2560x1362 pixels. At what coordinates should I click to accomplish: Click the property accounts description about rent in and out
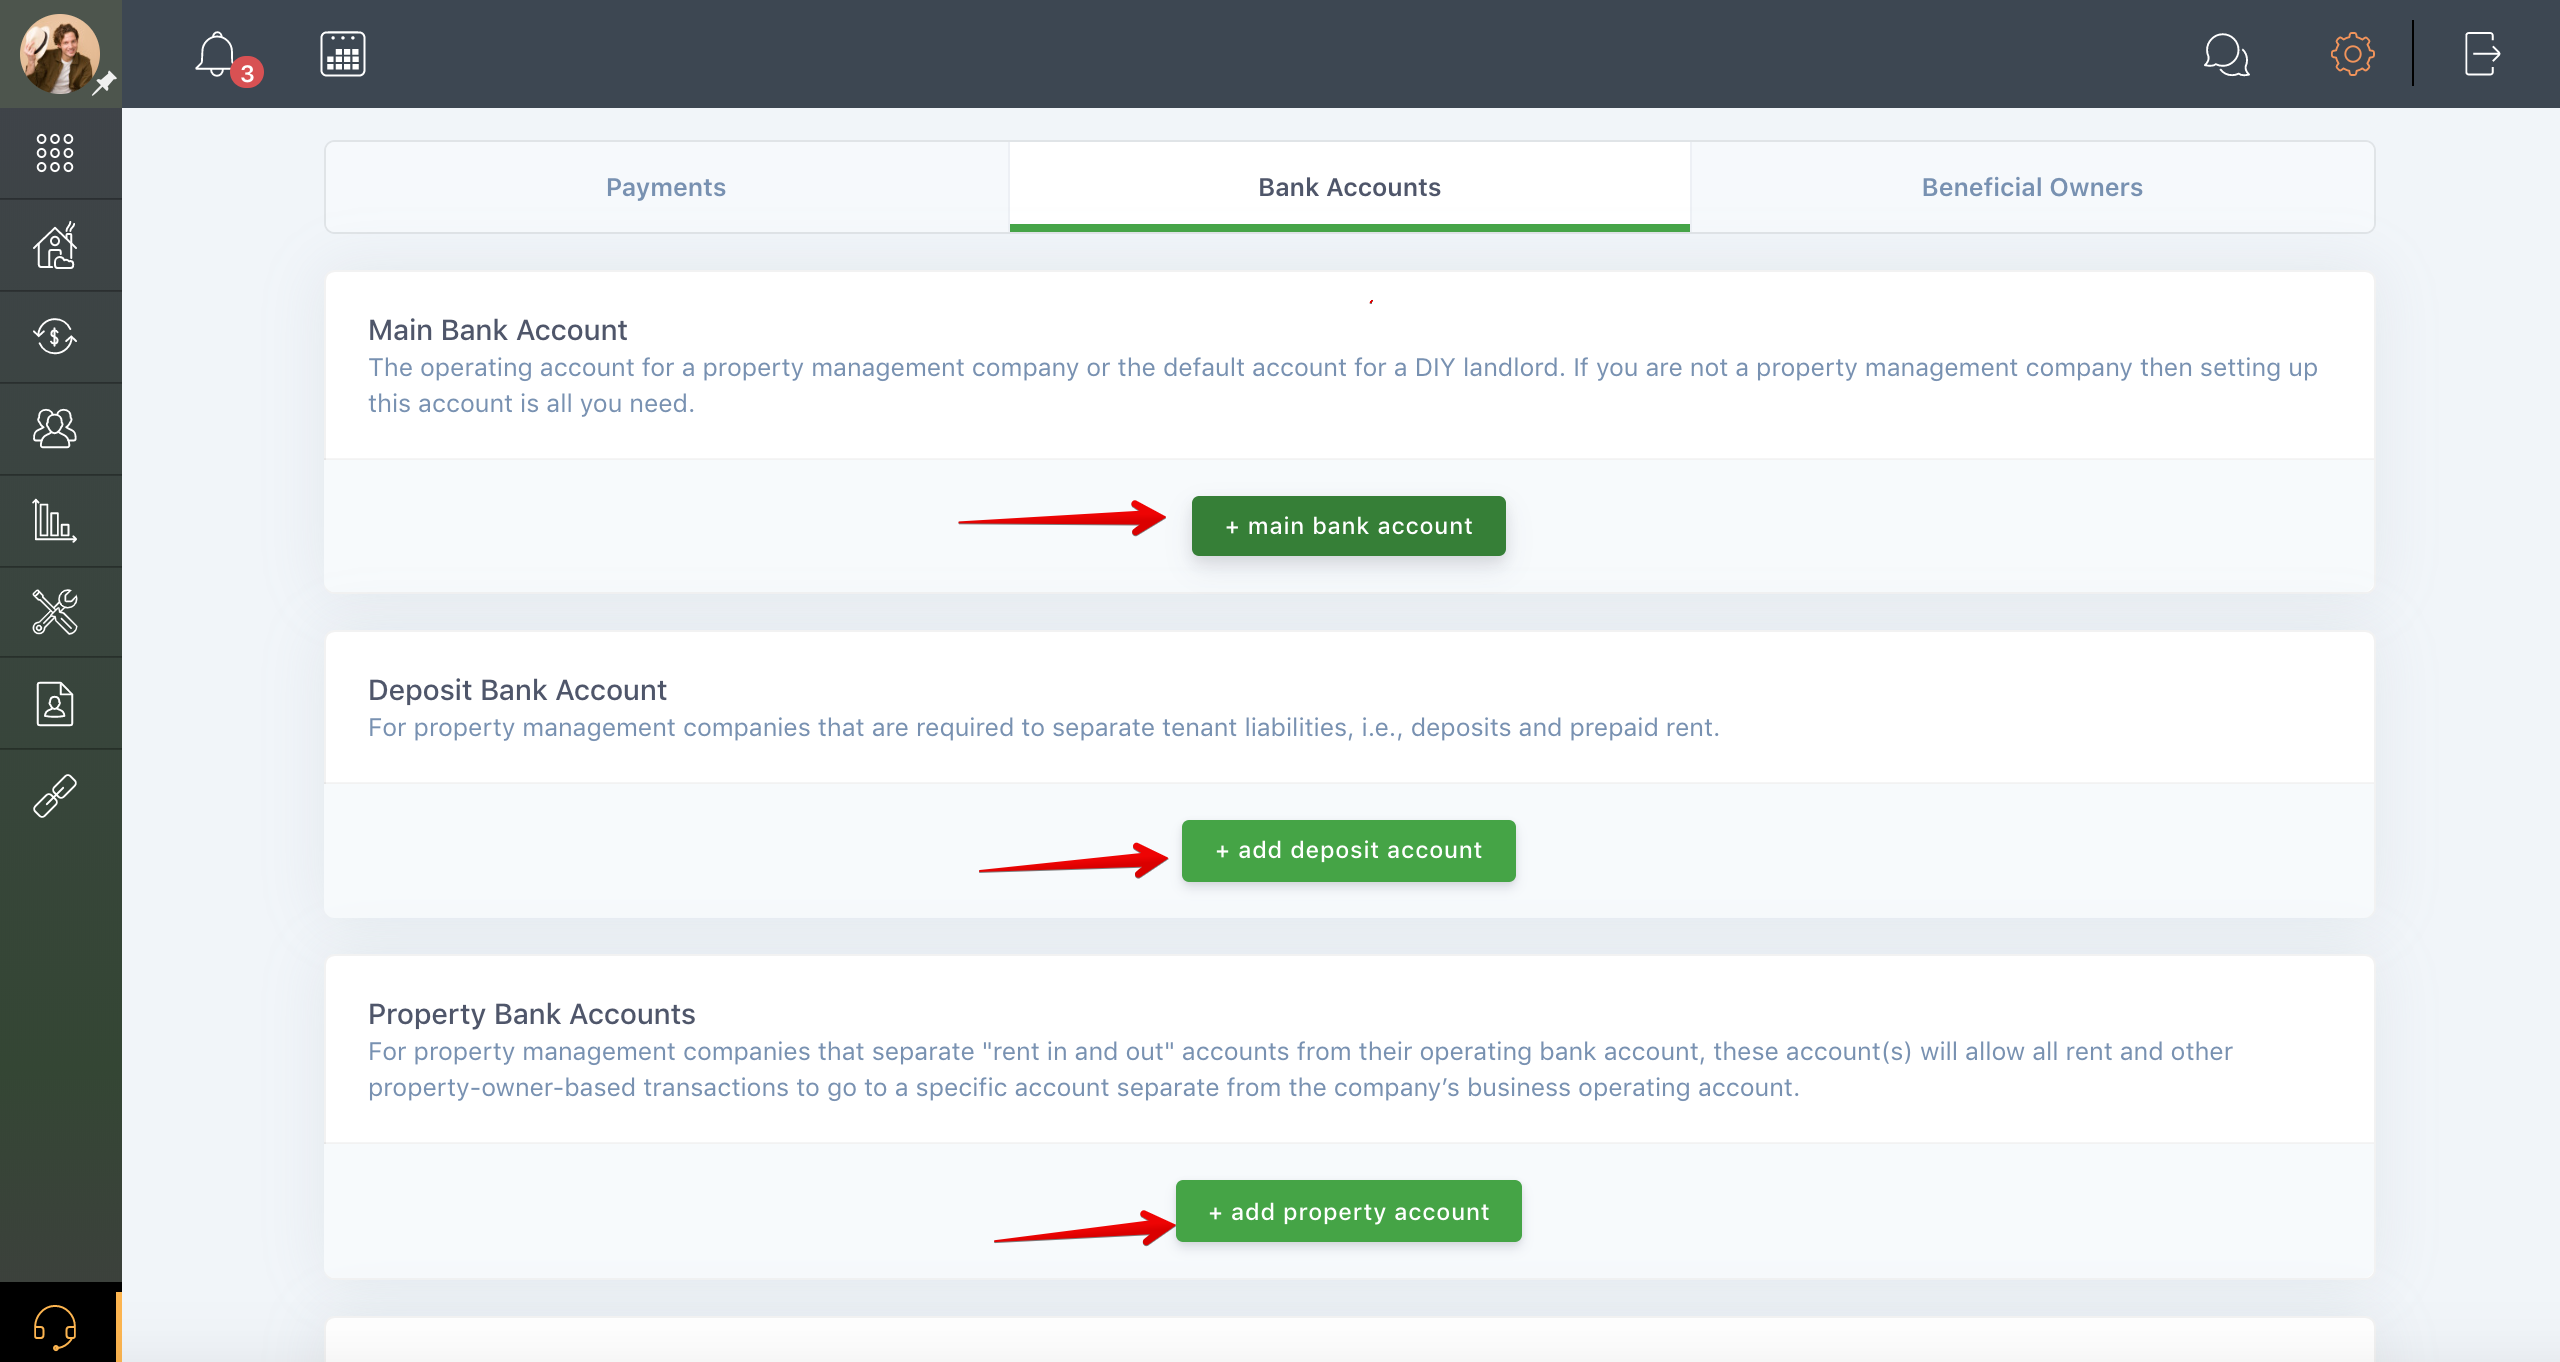(1300, 1069)
